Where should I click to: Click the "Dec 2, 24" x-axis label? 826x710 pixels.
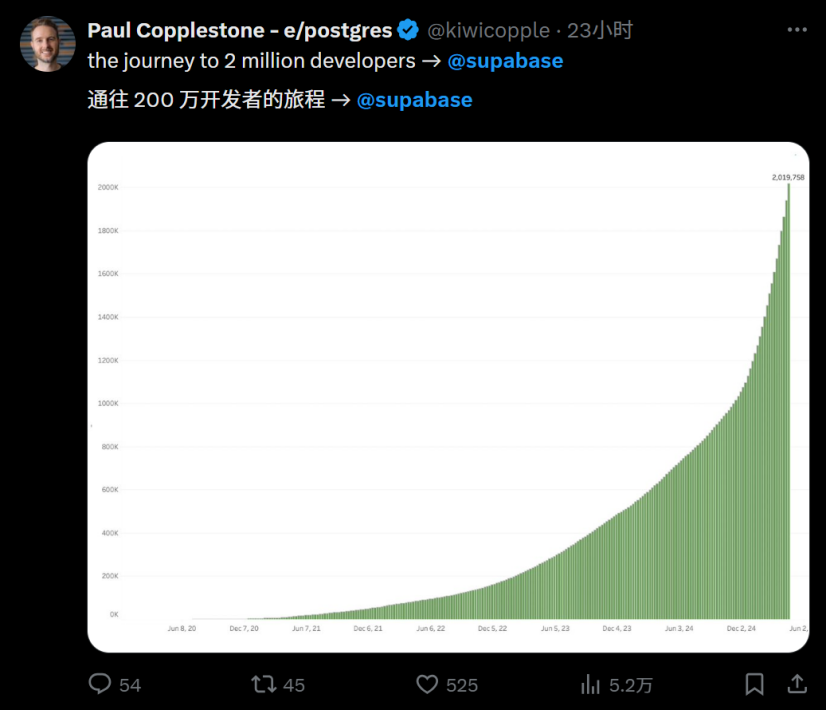coord(742,629)
